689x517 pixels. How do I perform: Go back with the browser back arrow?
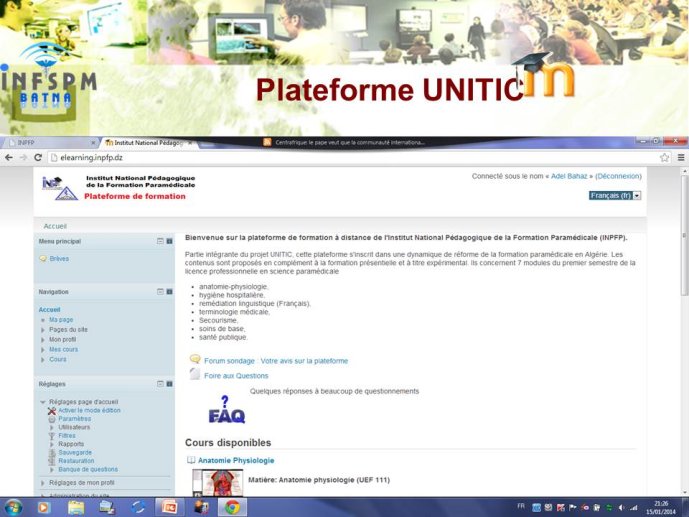(8, 158)
